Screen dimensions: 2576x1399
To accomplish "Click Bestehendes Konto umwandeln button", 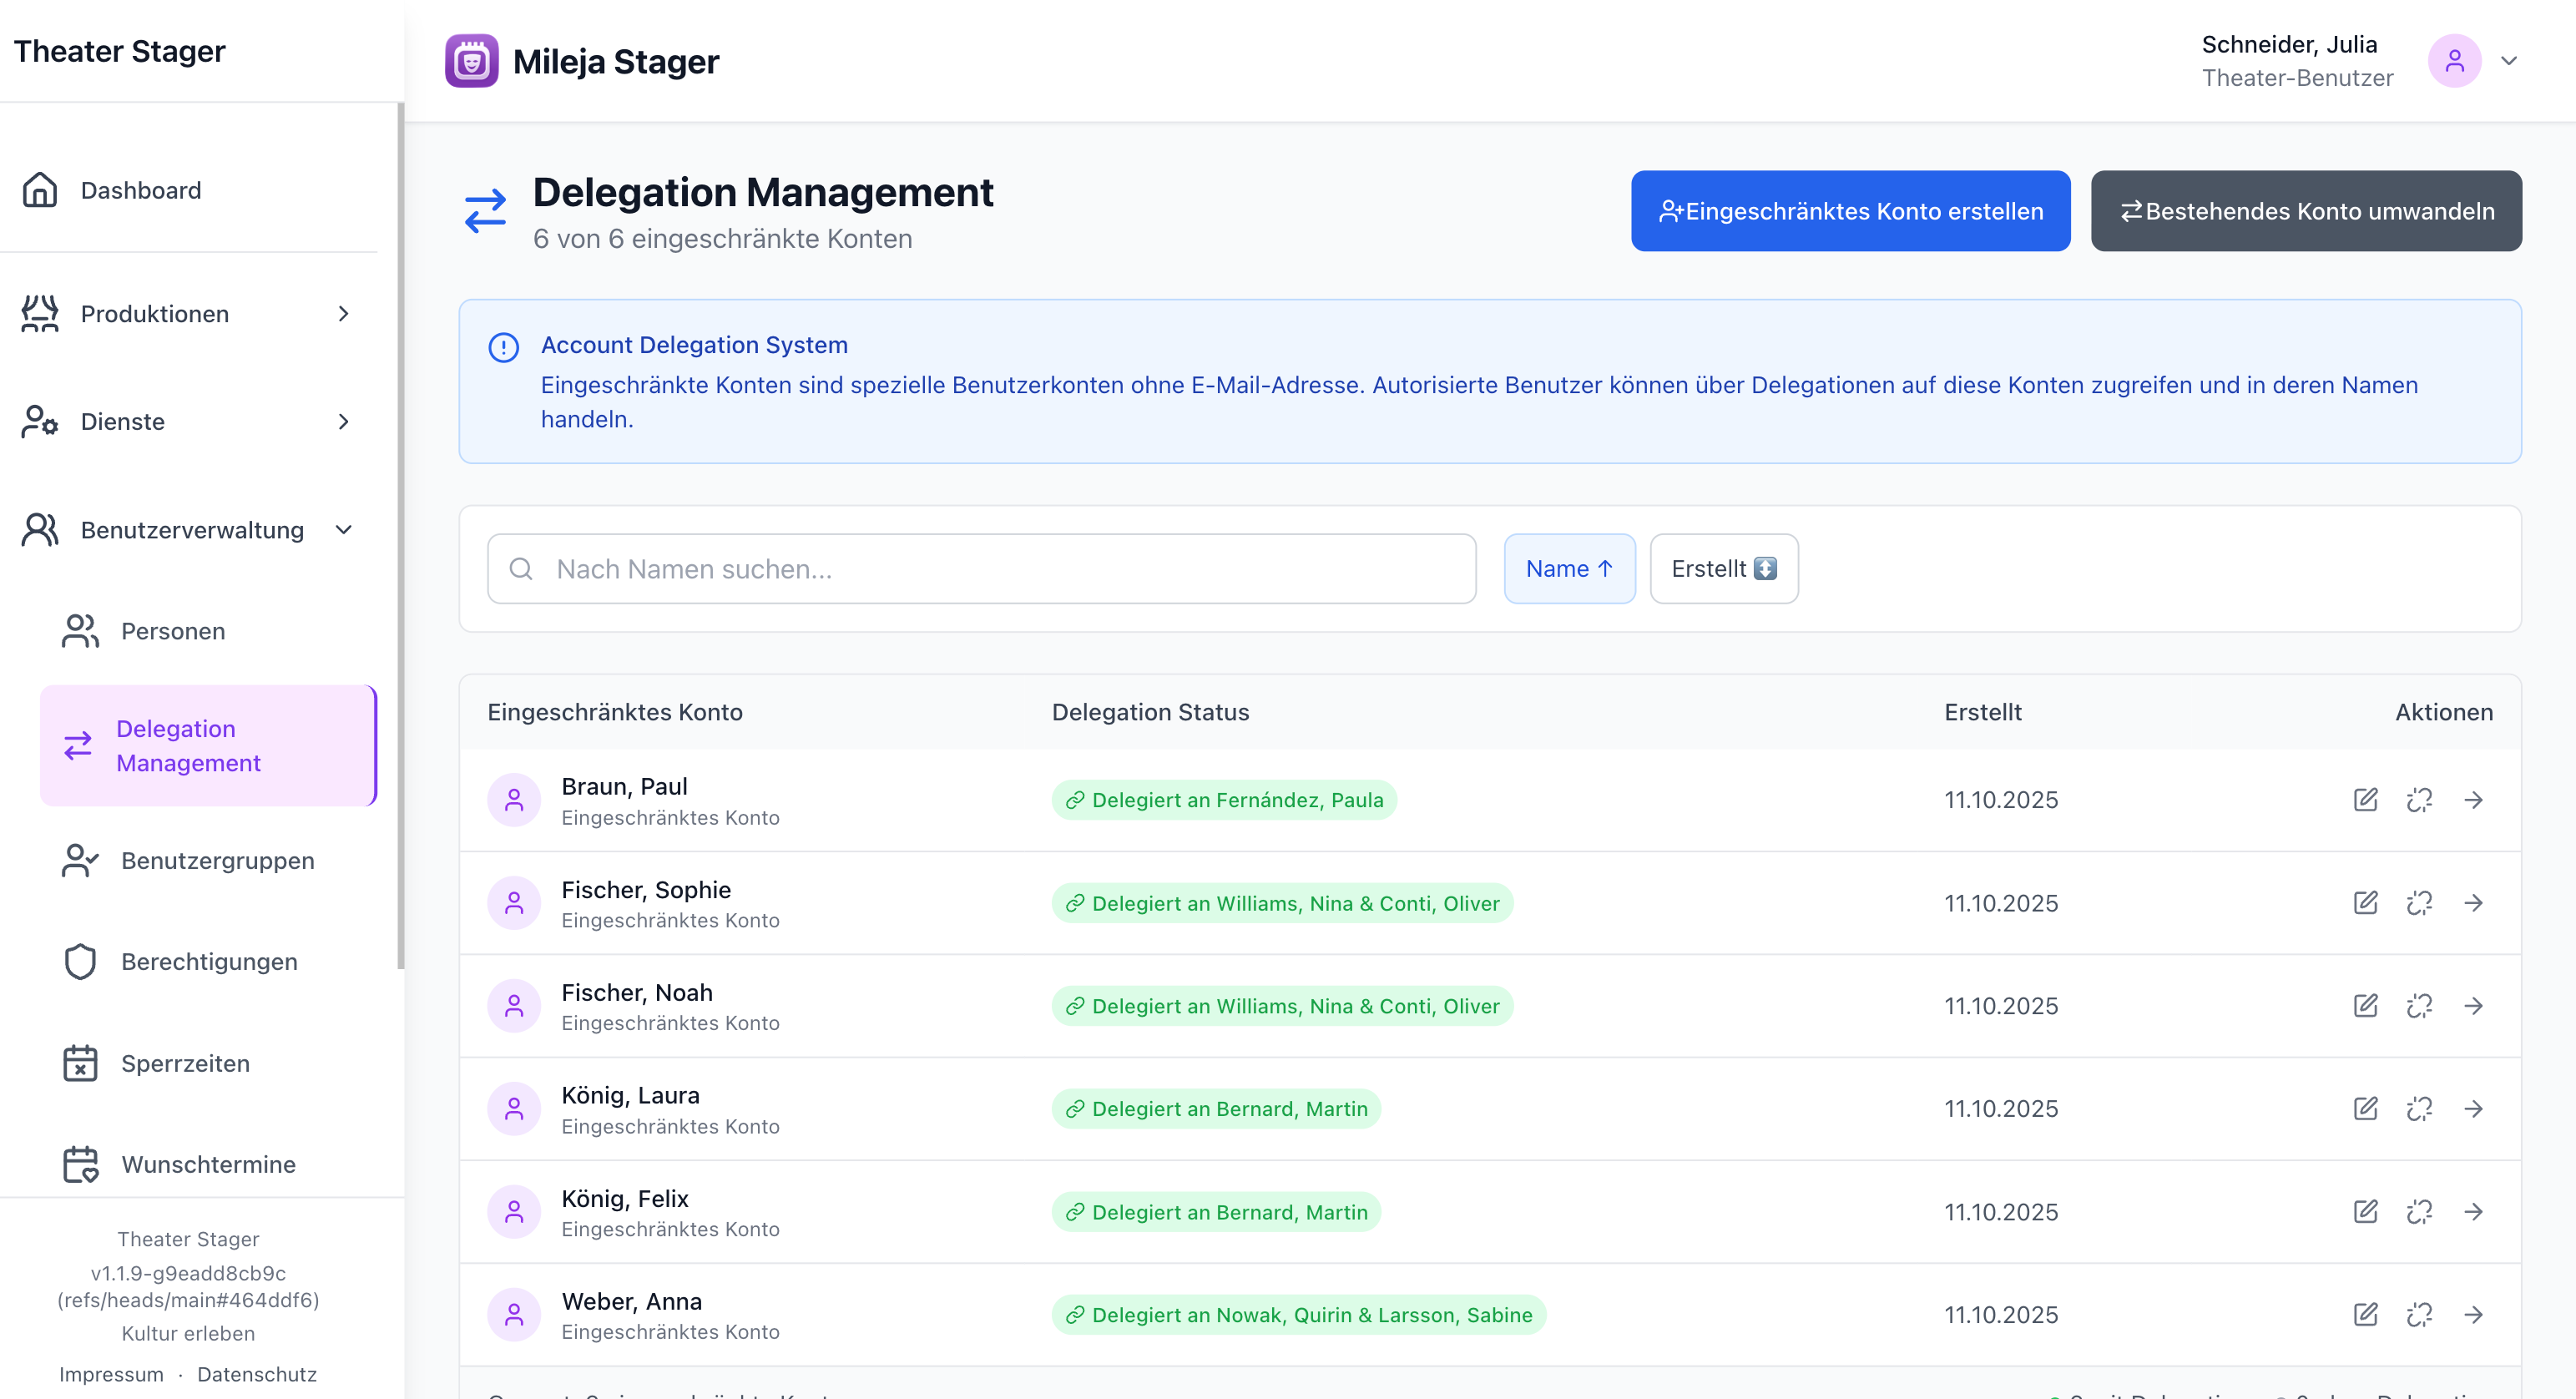I will pyautogui.click(x=2306, y=211).
